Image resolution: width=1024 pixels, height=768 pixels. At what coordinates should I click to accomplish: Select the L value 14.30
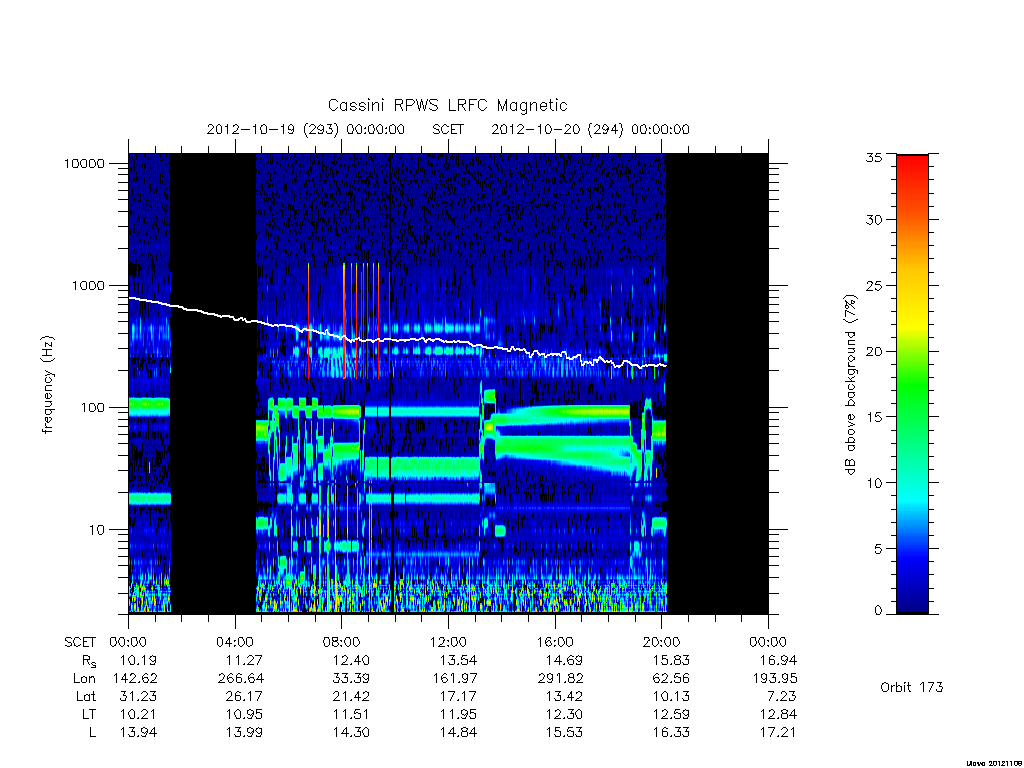[351, 733]
